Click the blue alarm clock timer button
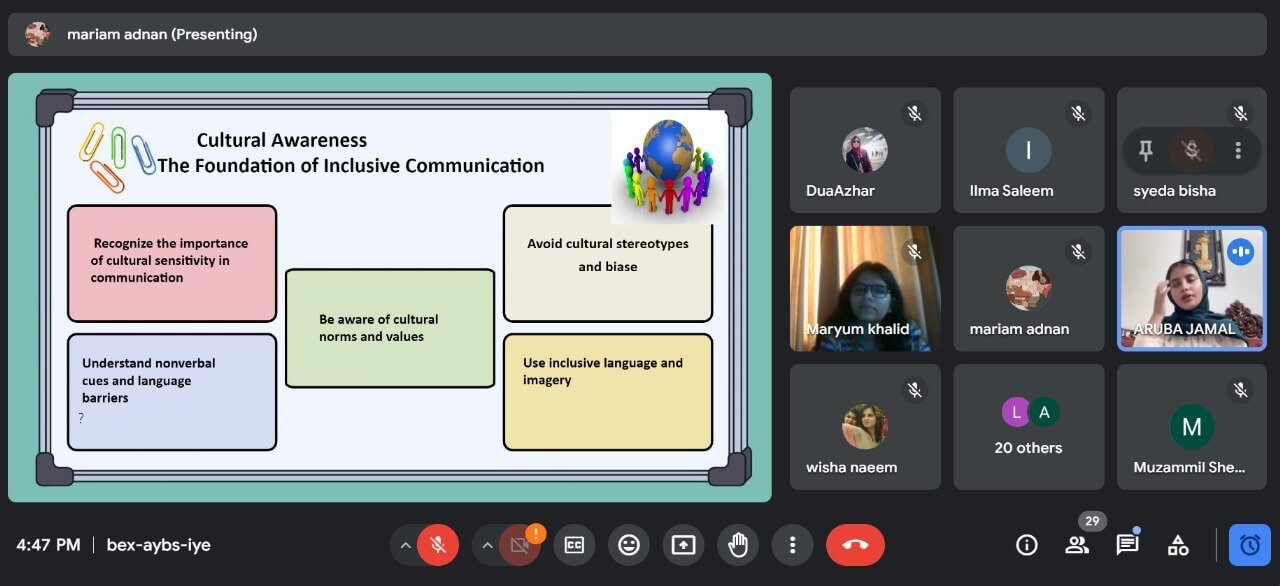 [x=1249, y=545]
